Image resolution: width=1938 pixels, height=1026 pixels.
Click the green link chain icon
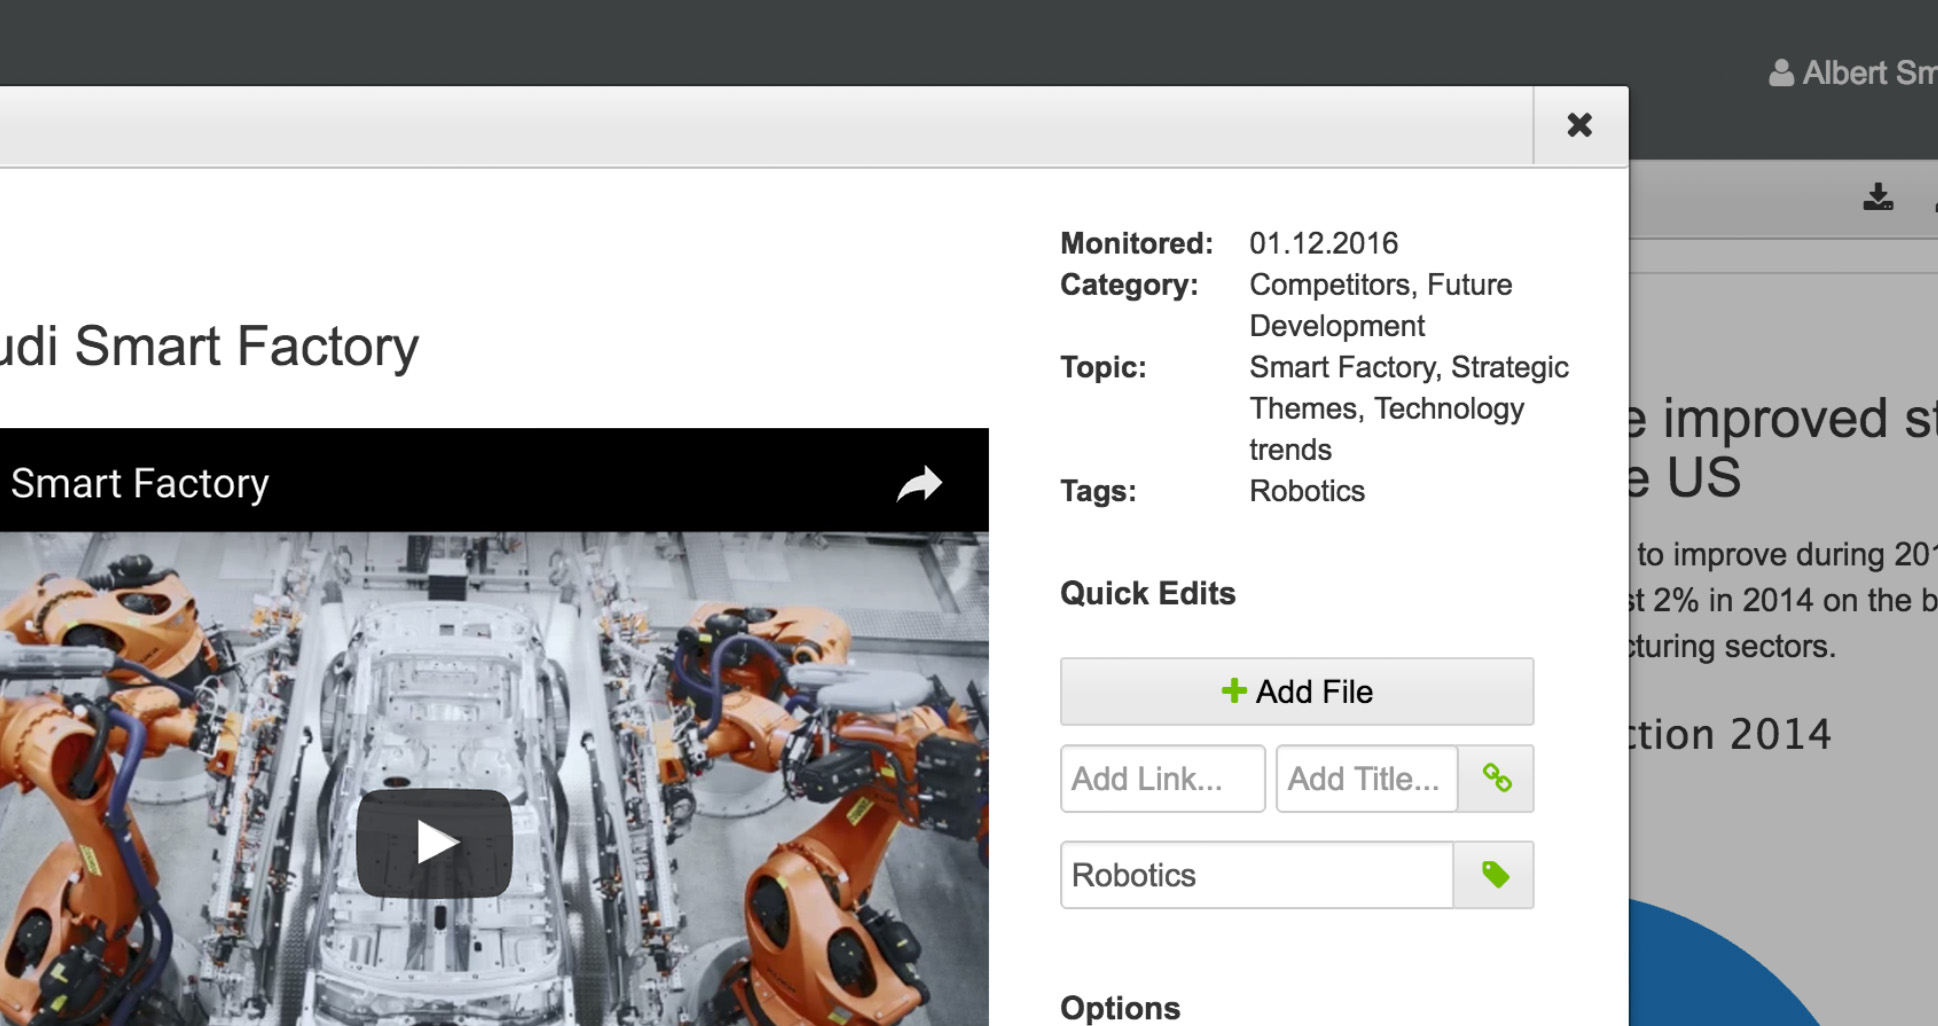click(1496, 779)
